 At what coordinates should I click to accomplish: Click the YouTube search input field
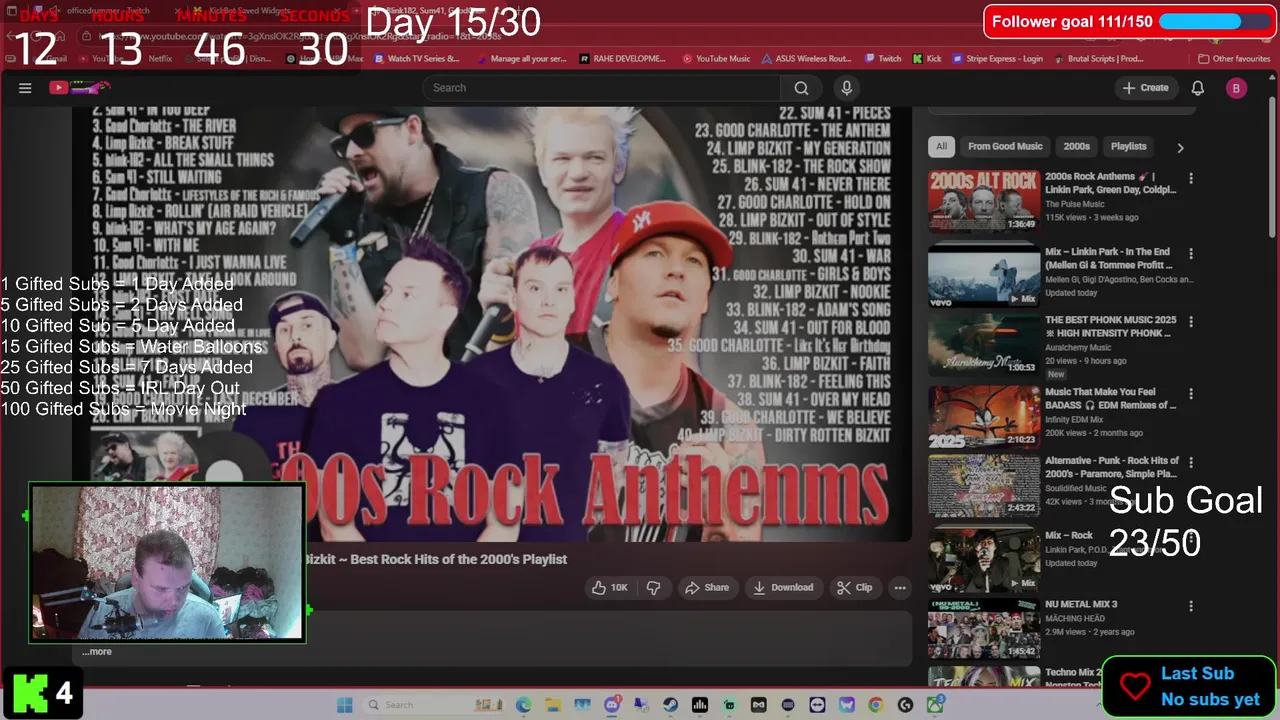tap(603, 88)
